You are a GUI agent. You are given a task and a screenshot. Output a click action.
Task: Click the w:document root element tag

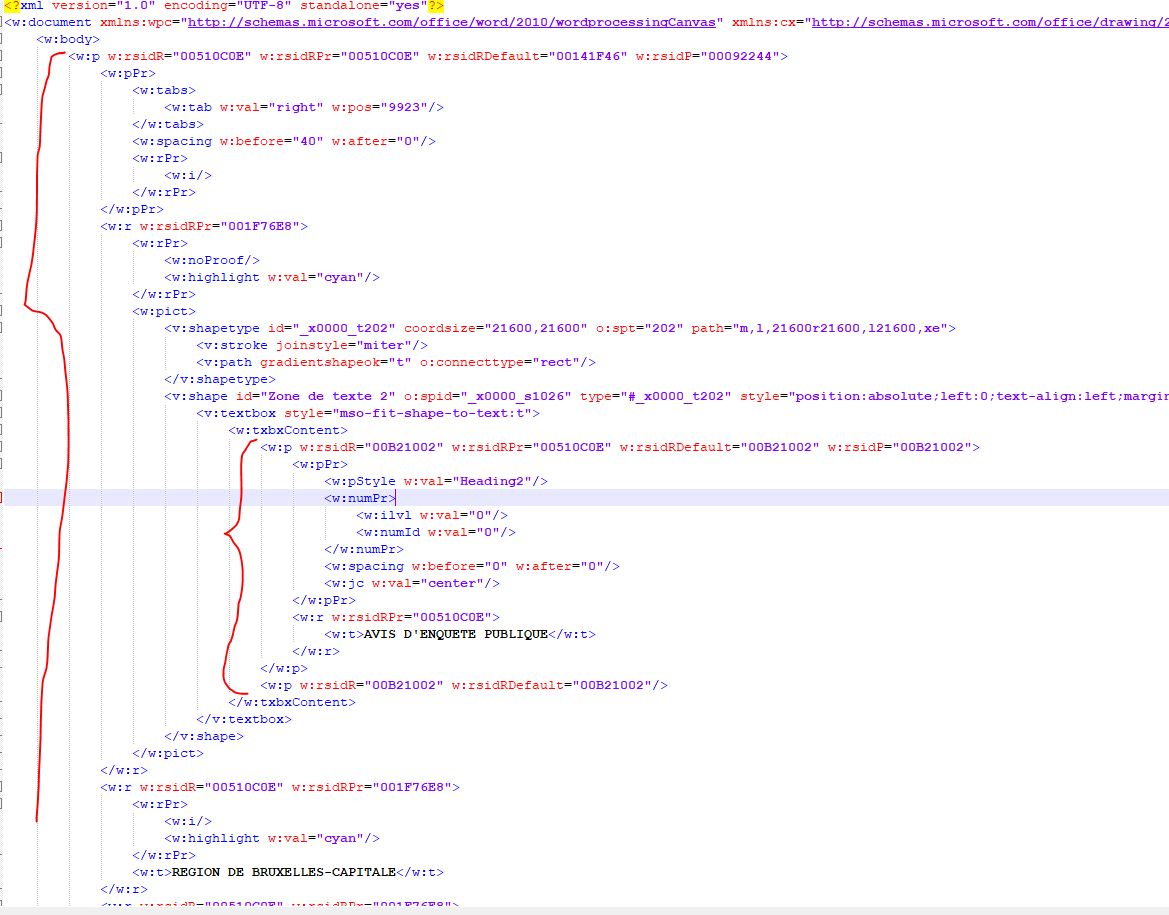(47, 22)
